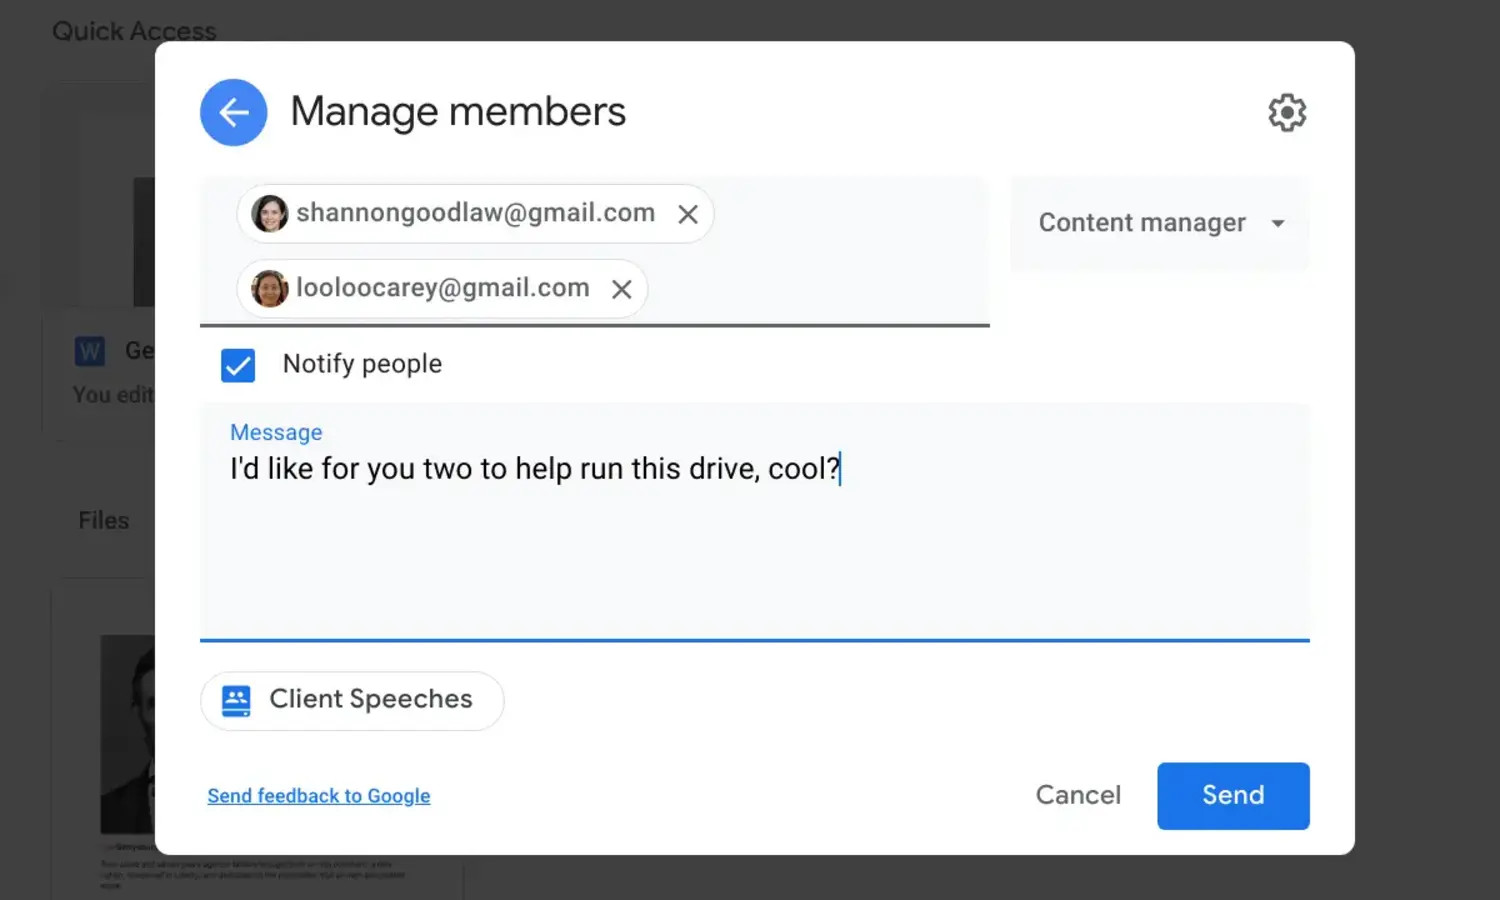1500x900 pixels.
Task: Remove shannongoodlaw@gmail.com from recipients
Action: [688, 214]
